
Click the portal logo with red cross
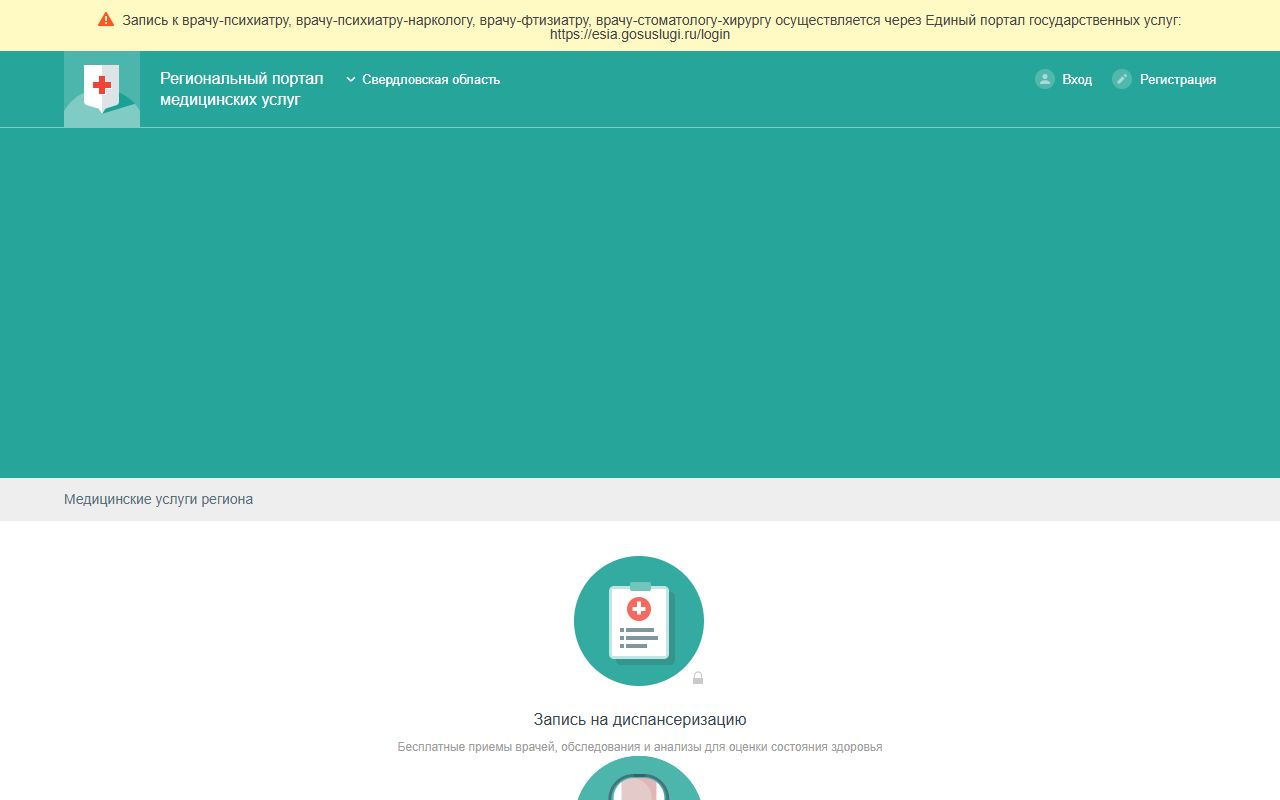(102, 89)
